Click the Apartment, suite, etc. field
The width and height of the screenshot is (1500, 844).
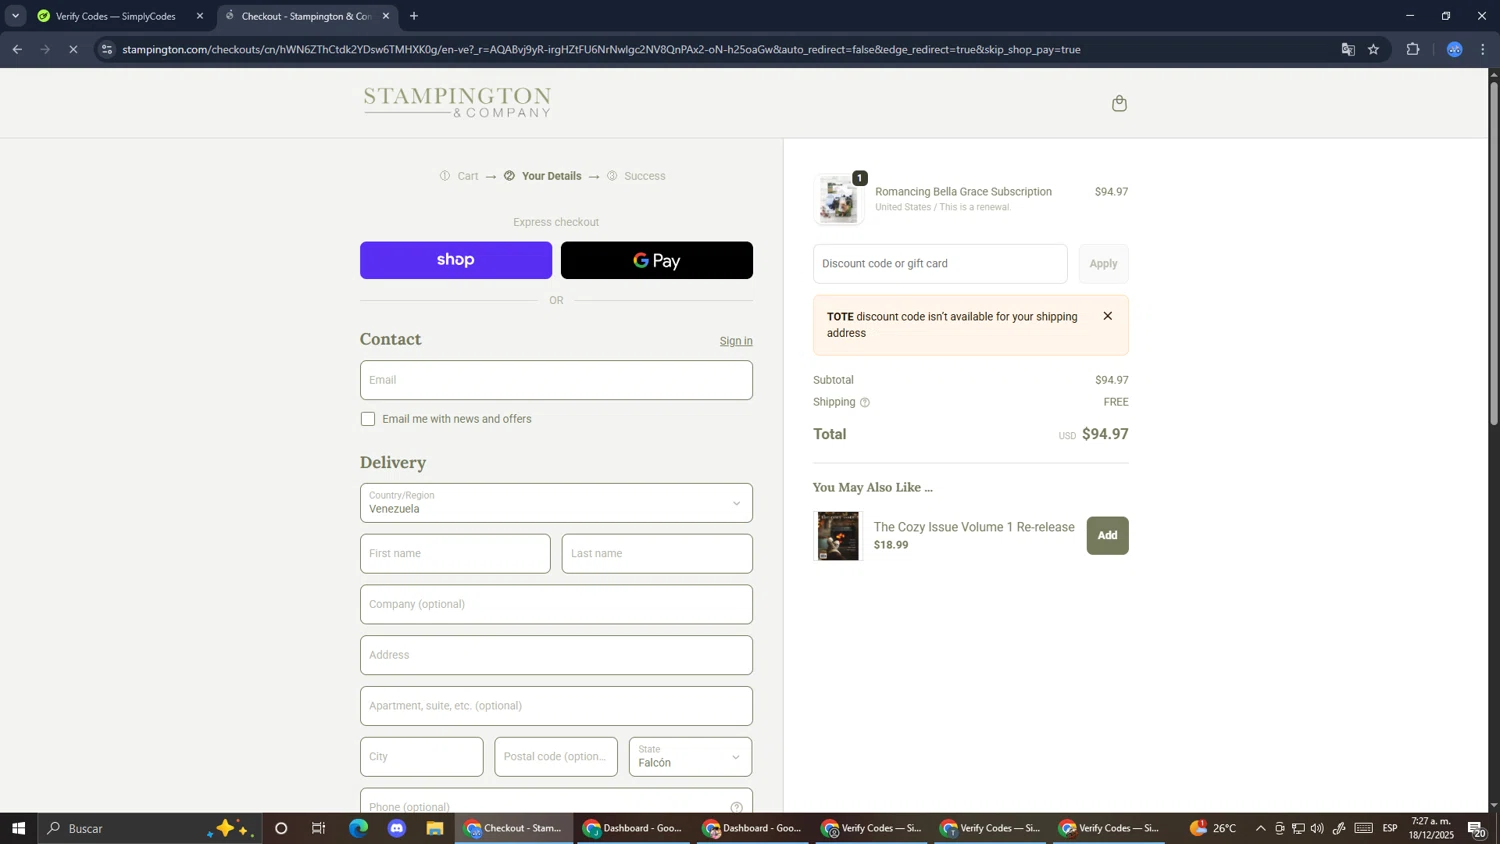coord(556,707)
